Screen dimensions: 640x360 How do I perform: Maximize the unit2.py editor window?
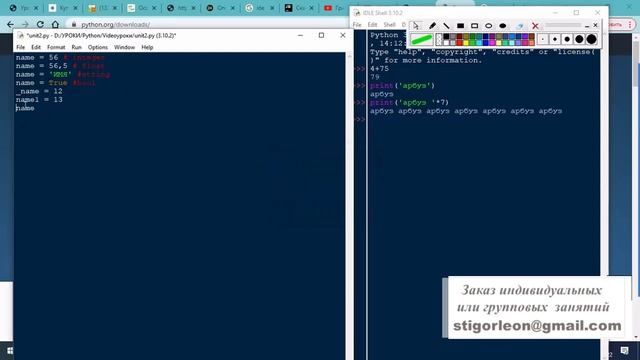[321, 36]
